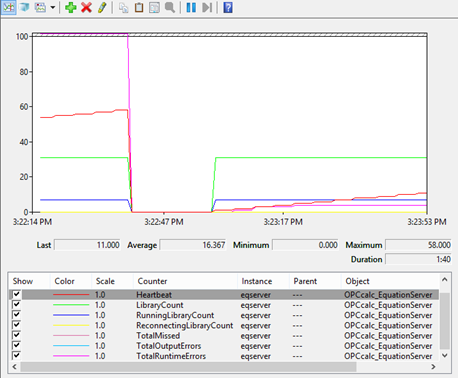Sort by the Scale column header
Image resolution: width=458 pixels, height=378 pixels.
(112, 281)
